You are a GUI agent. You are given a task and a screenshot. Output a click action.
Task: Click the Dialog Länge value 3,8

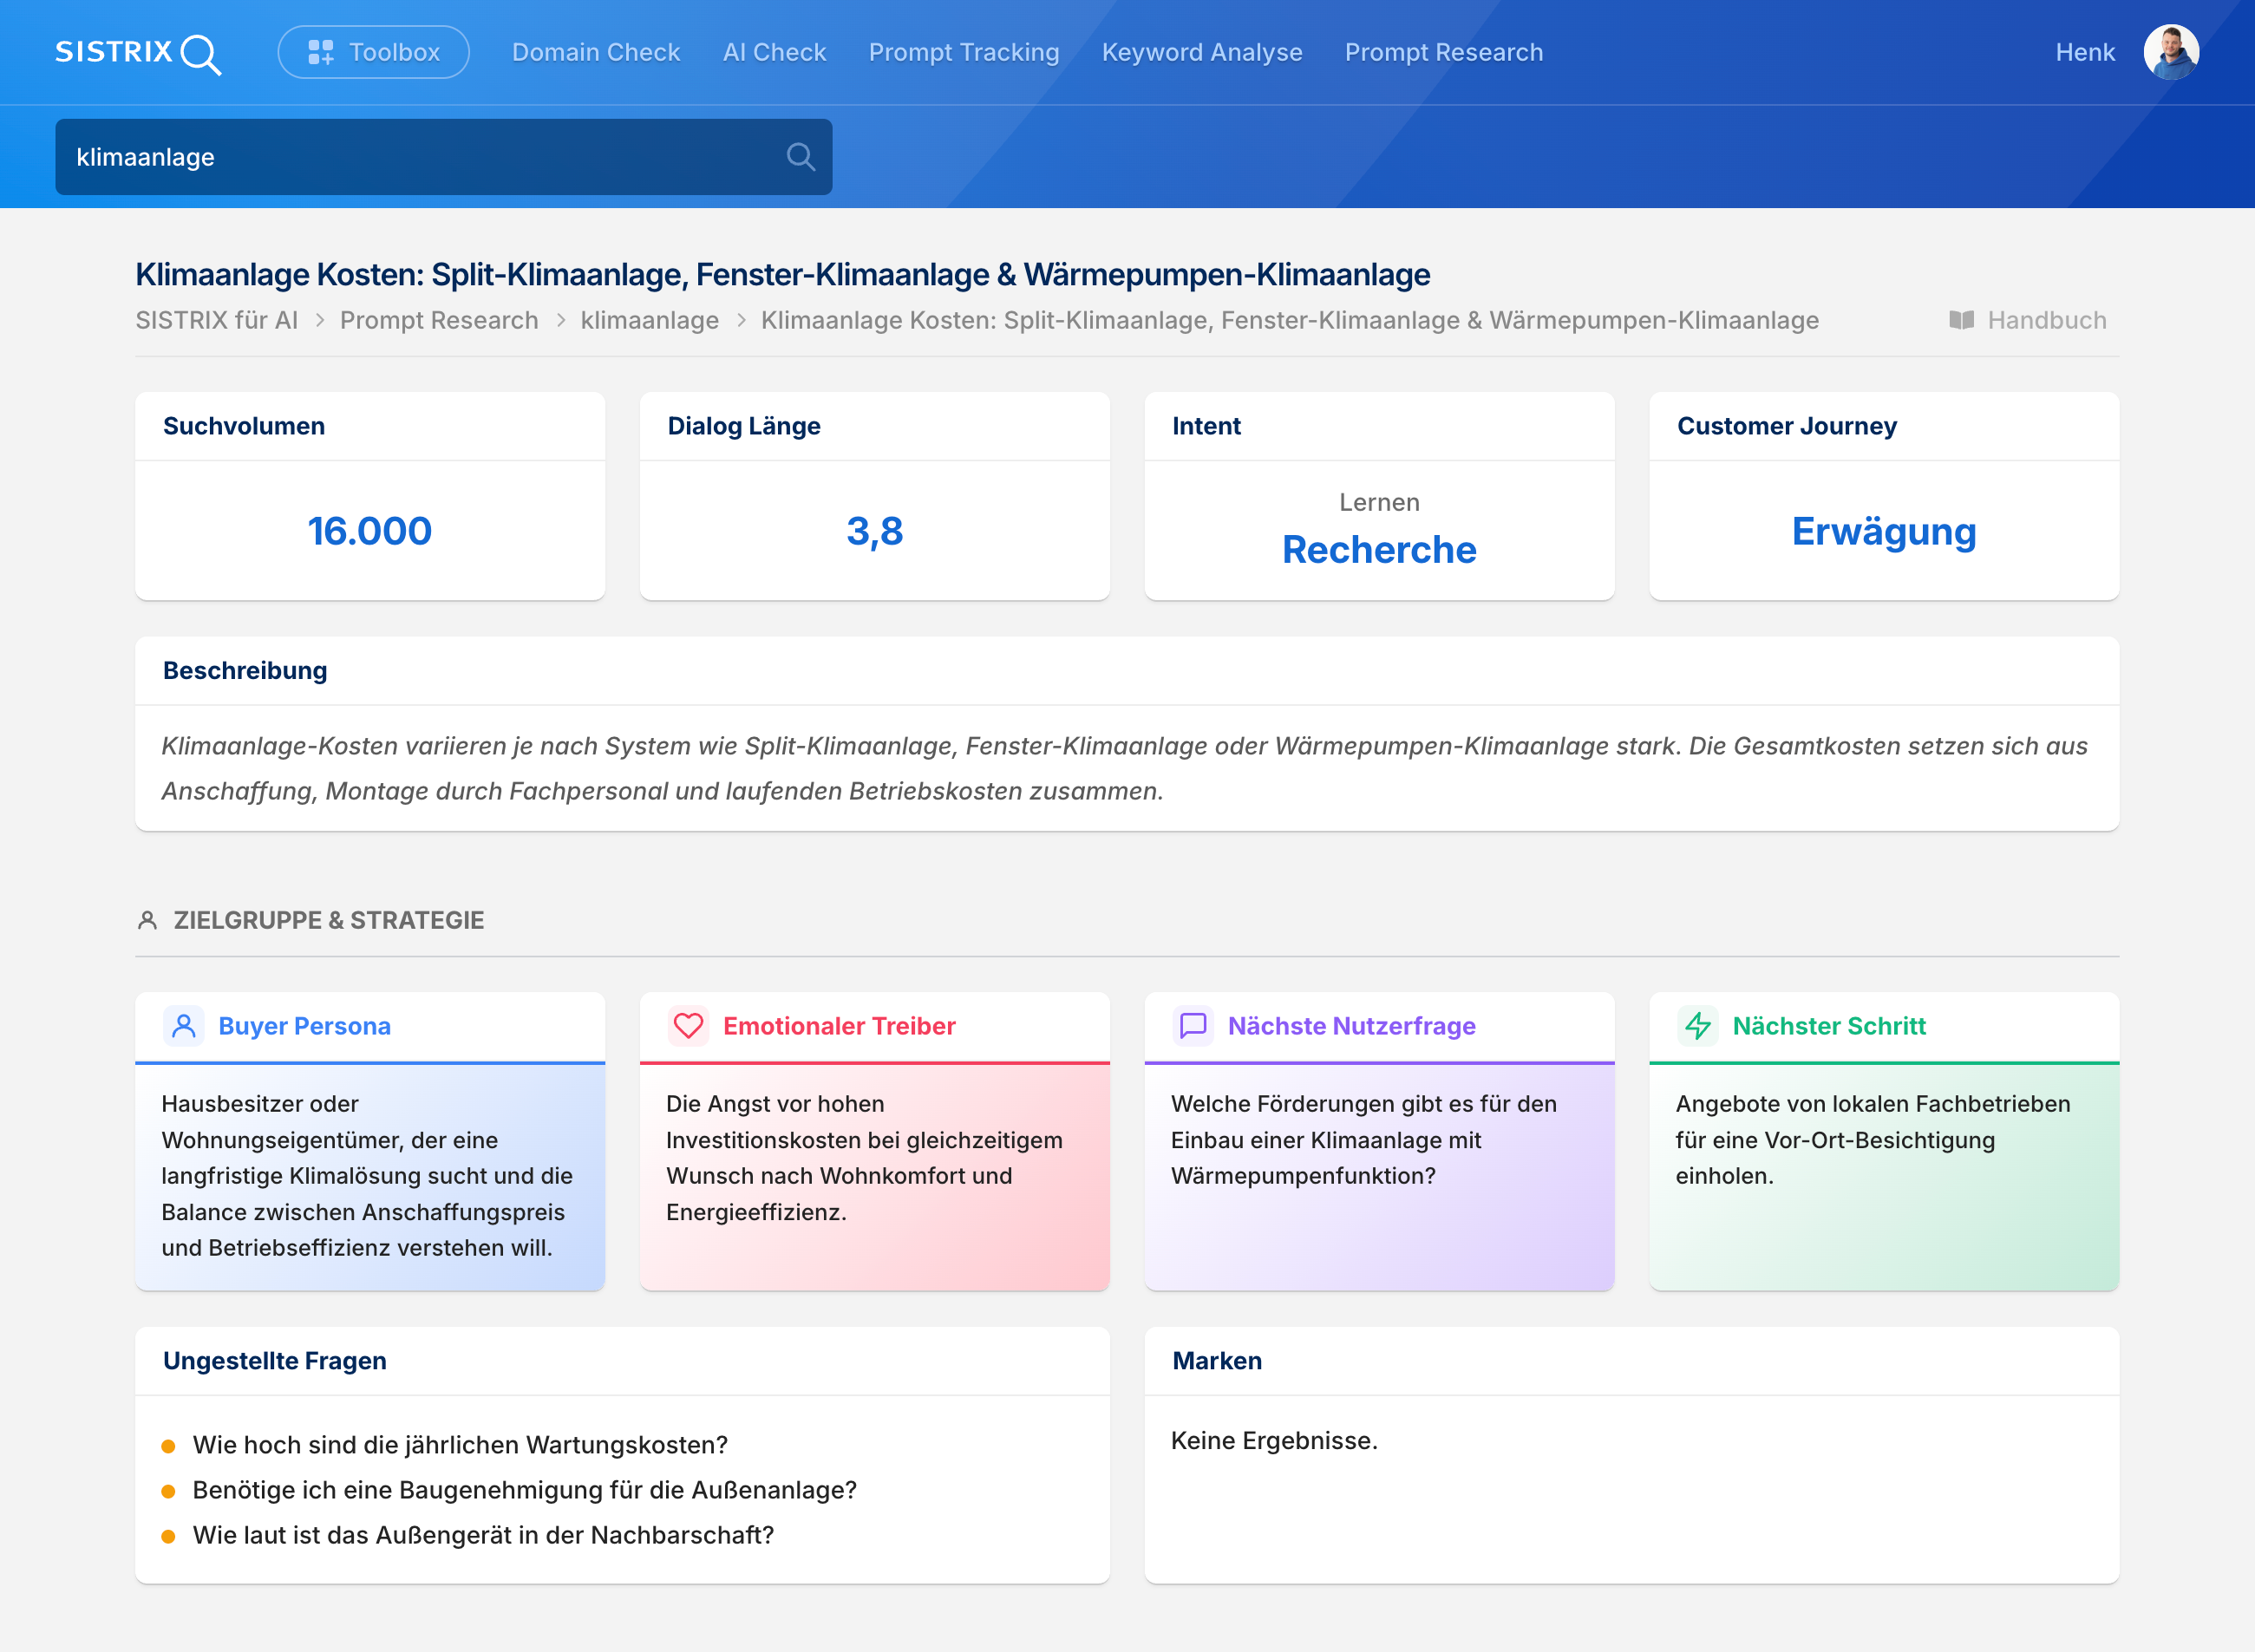tap(874, 531)
